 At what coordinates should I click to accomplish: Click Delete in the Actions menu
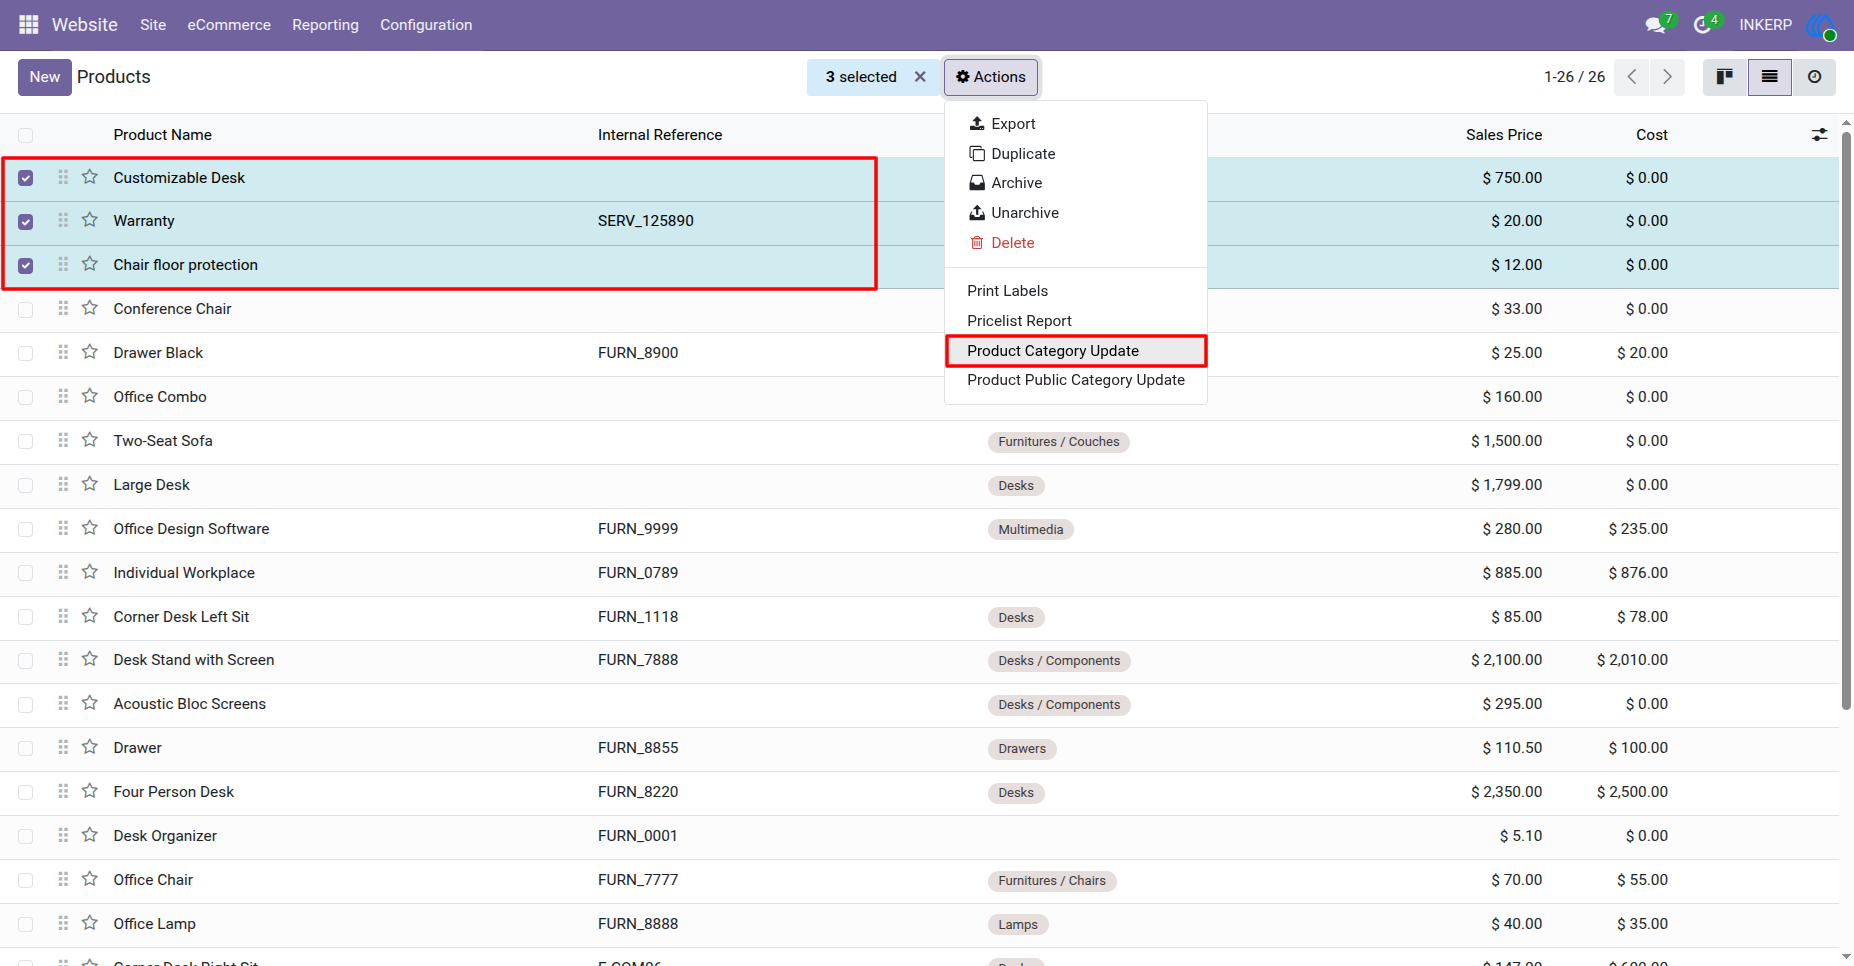coord(1076,243)
